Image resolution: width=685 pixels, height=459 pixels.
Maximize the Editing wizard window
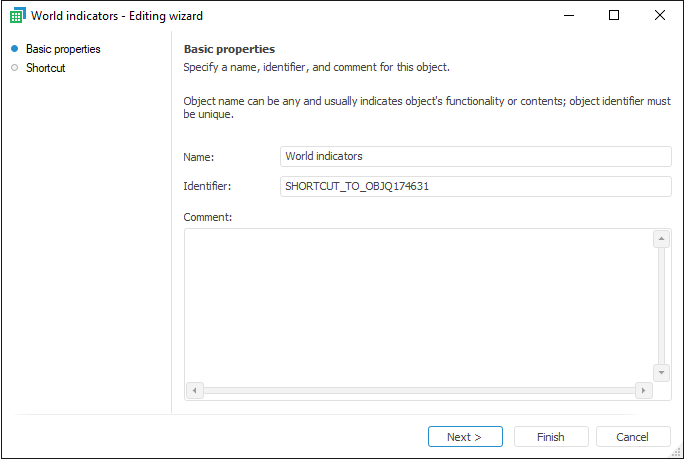pyautogui.click(x=614, y=16)
